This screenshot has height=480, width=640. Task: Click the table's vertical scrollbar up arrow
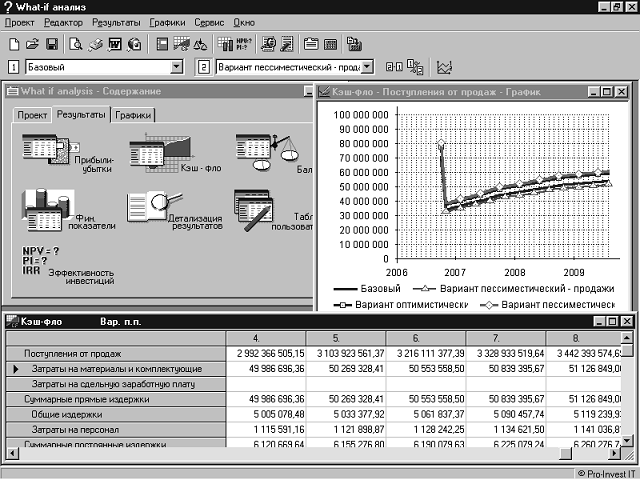627,338
